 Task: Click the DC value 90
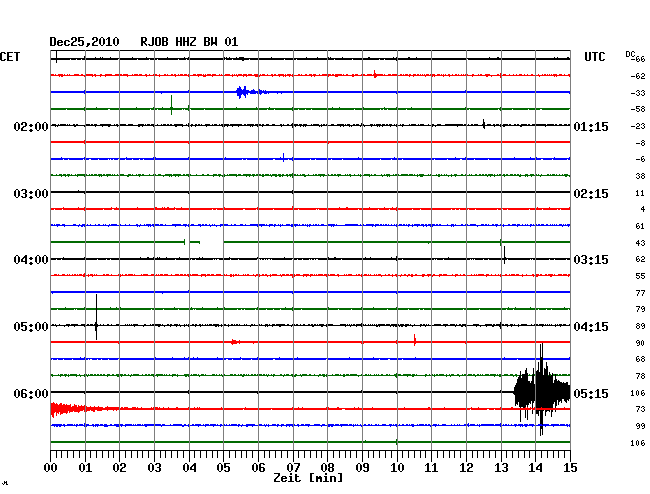640,343
